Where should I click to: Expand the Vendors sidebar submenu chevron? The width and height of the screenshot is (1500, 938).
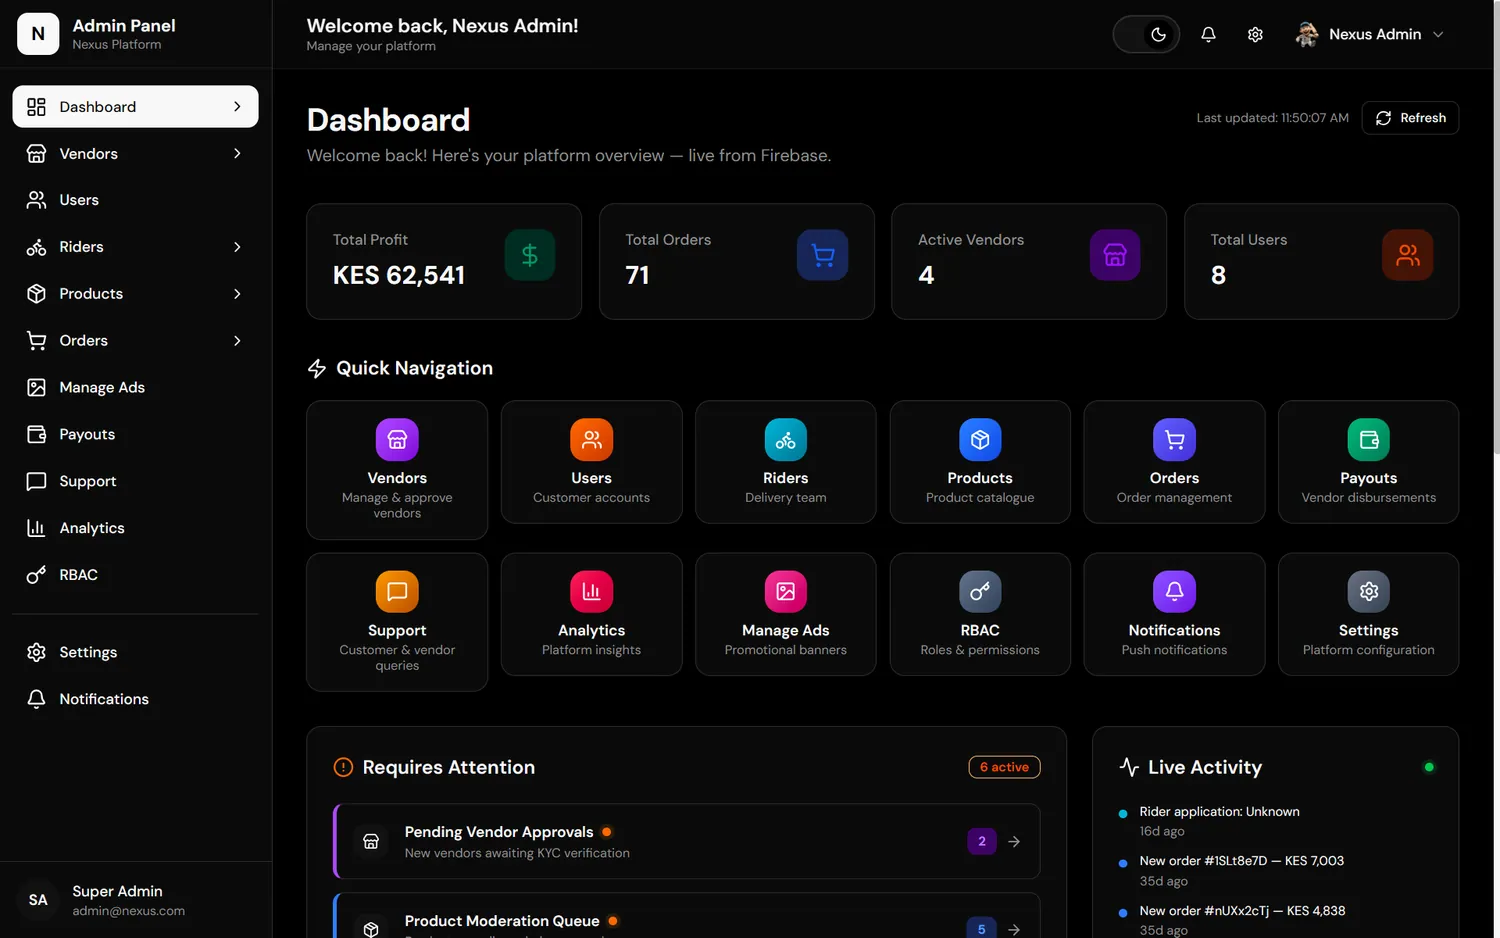point(237,154)
